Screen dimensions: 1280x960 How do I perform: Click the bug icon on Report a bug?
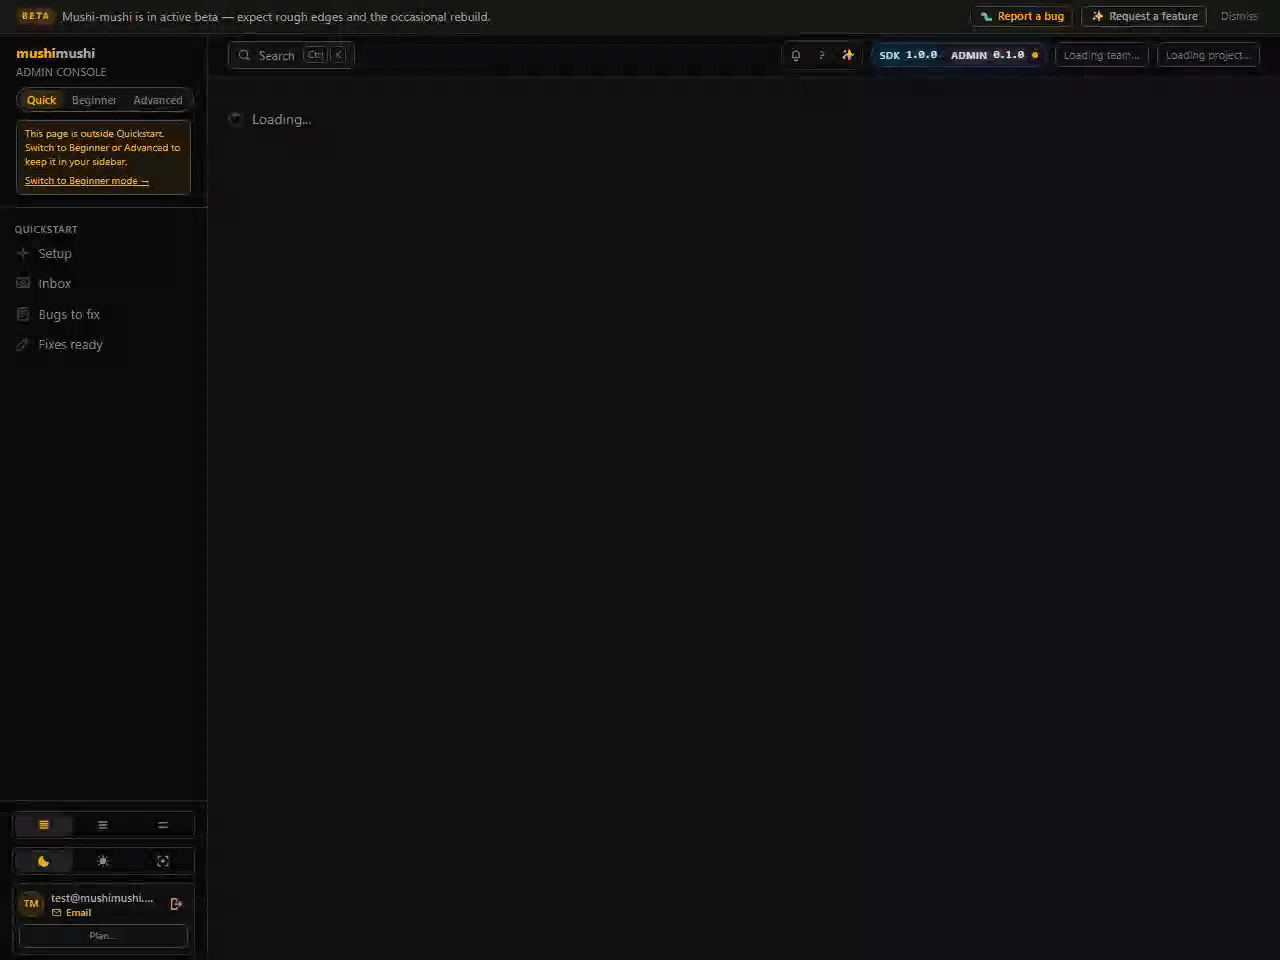point(986,17)
